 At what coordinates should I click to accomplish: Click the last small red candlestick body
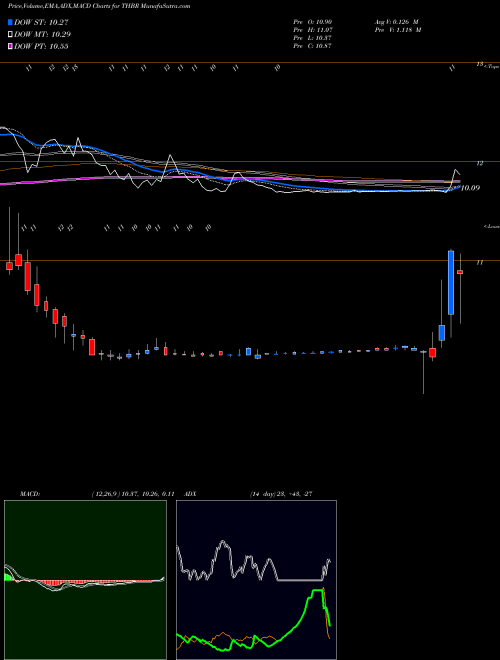click(x=460, y=272)
